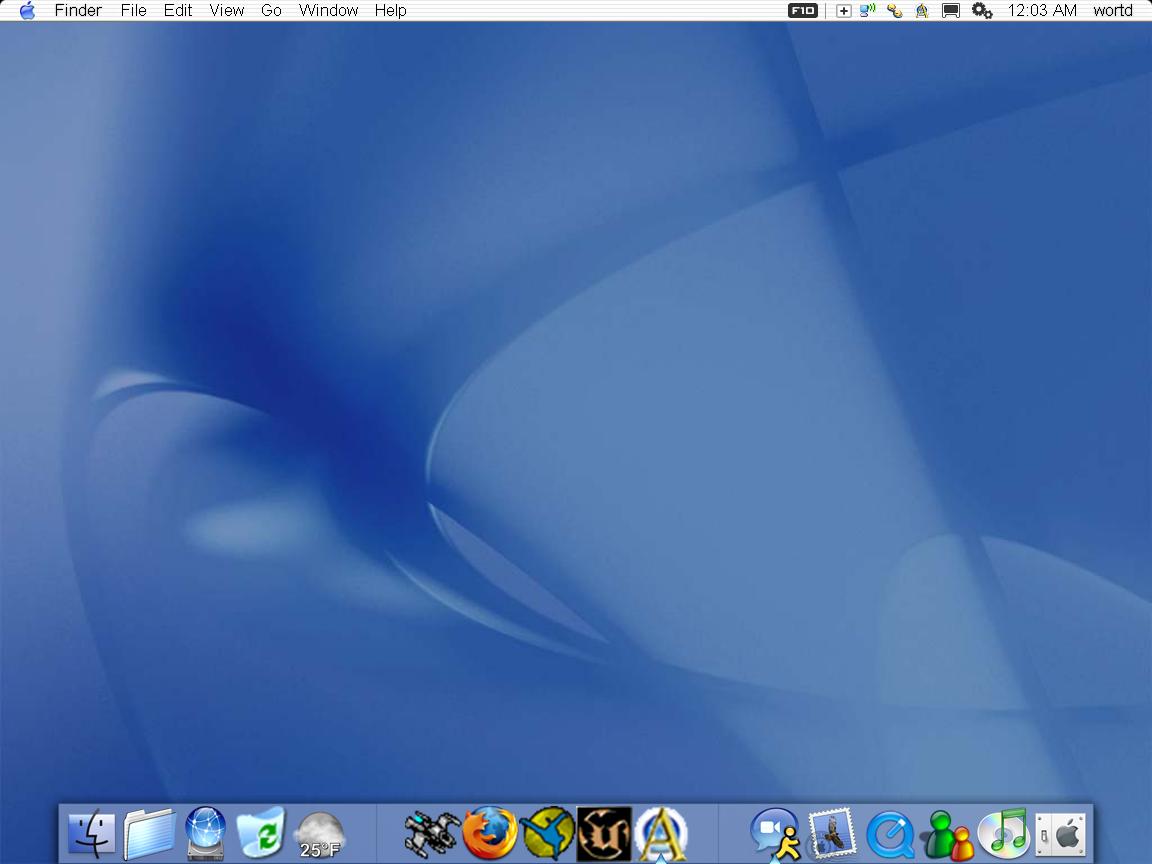Image resolution: width=1152 pixels, height=864 pixels.
Task: Launch the spaceship game icon
Action: pyautogui.click(x=431, y=834)
